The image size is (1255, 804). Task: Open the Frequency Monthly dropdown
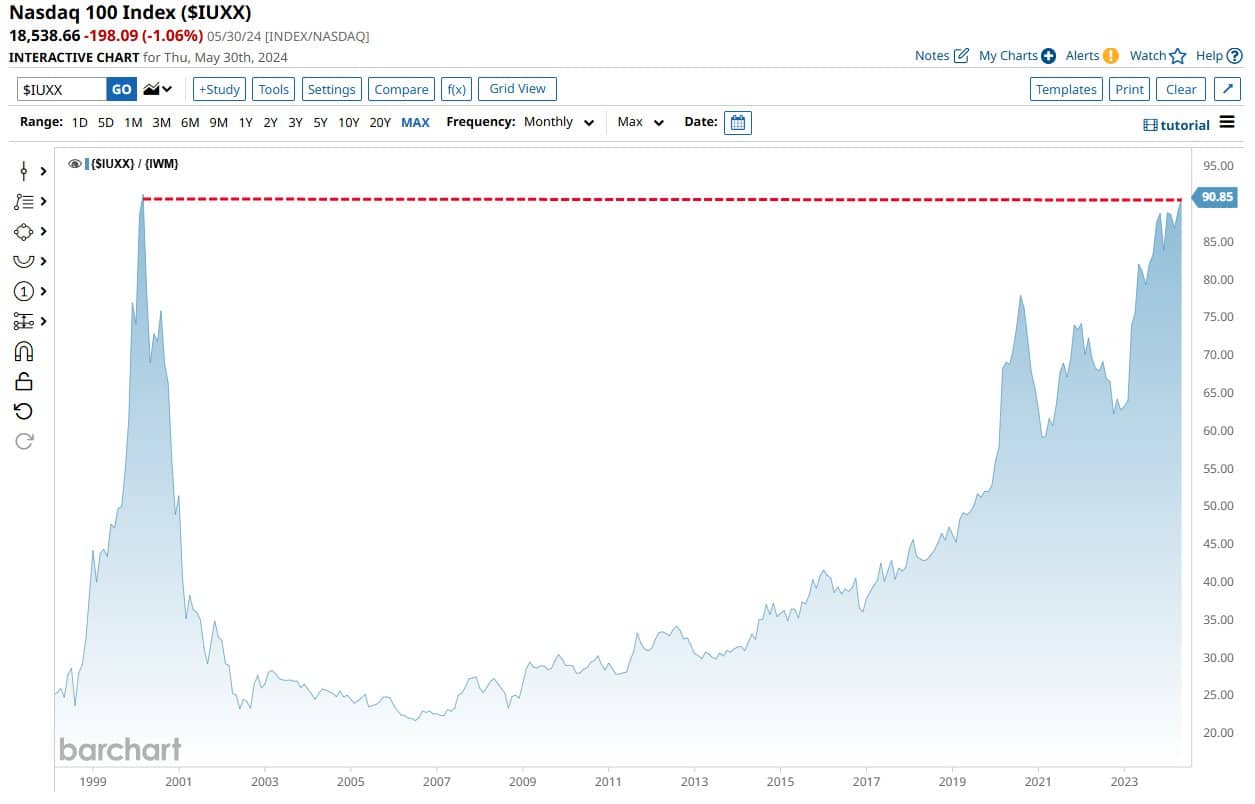coord(559,122)
